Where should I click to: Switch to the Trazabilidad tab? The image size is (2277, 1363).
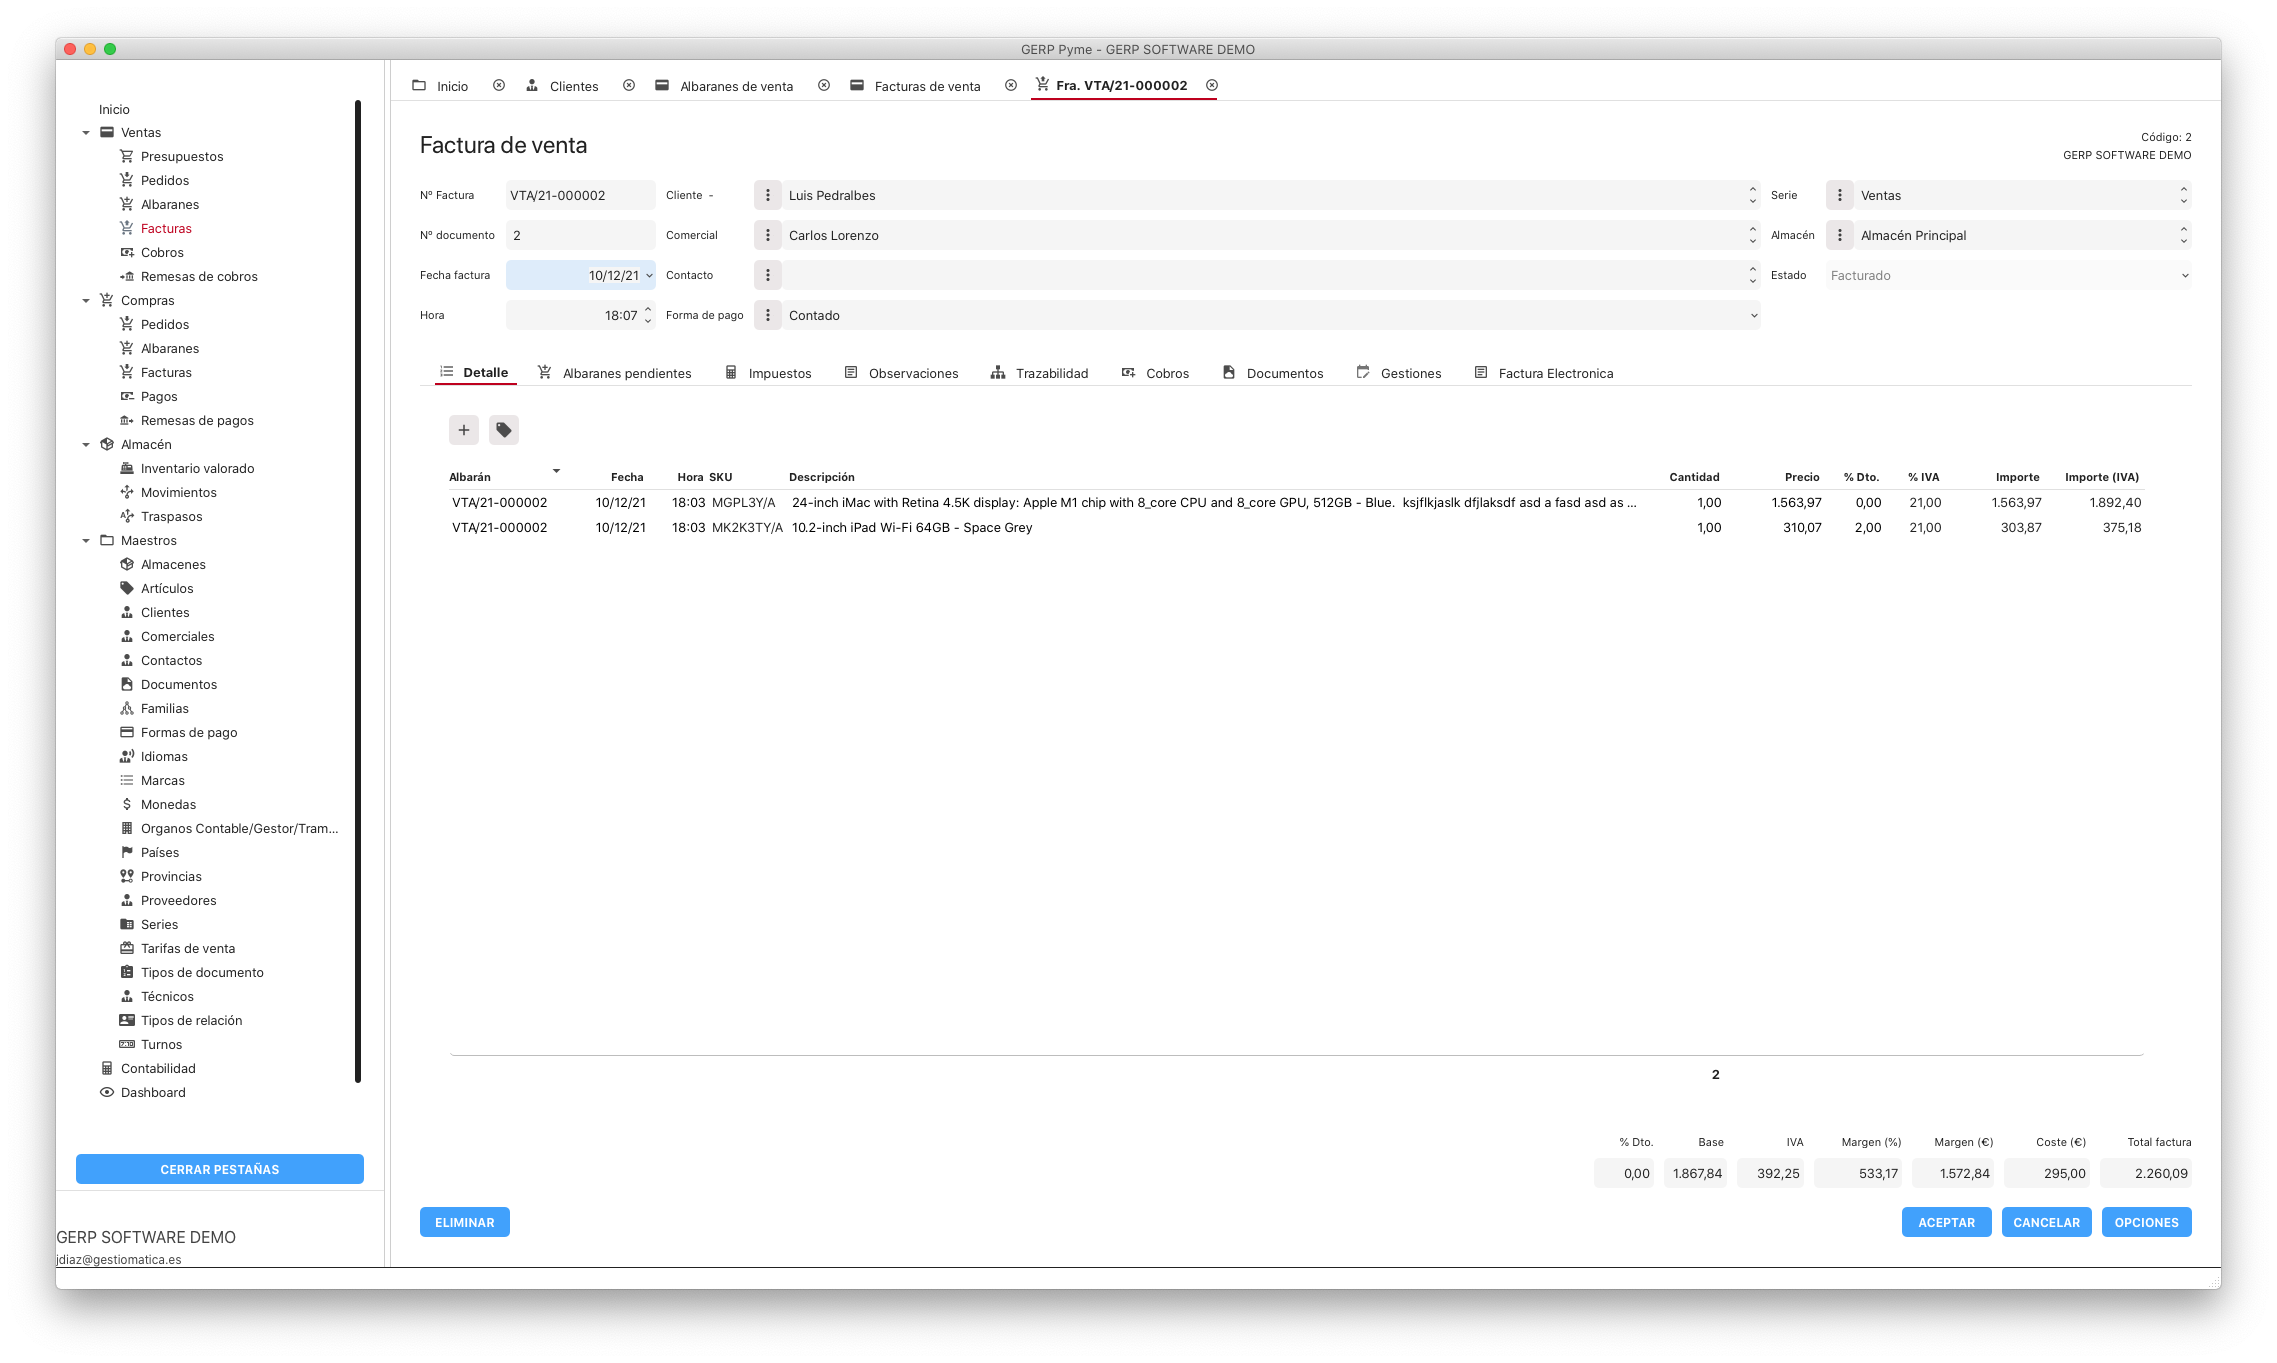1039,373
